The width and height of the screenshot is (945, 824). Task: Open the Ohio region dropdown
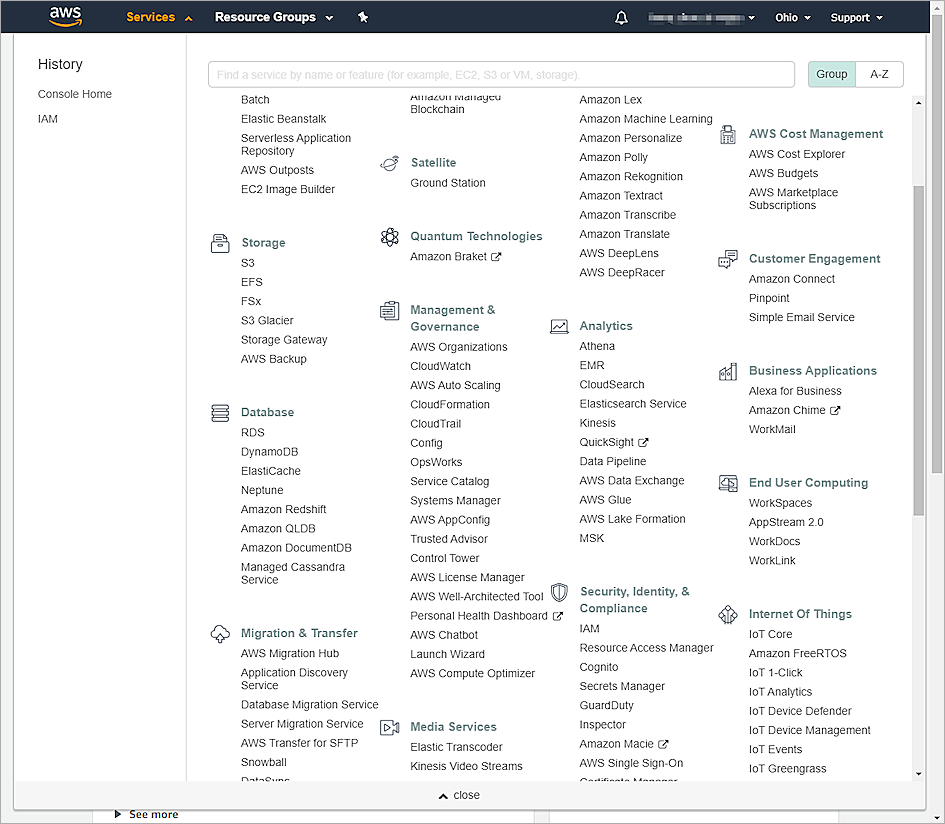click(793, 17)
